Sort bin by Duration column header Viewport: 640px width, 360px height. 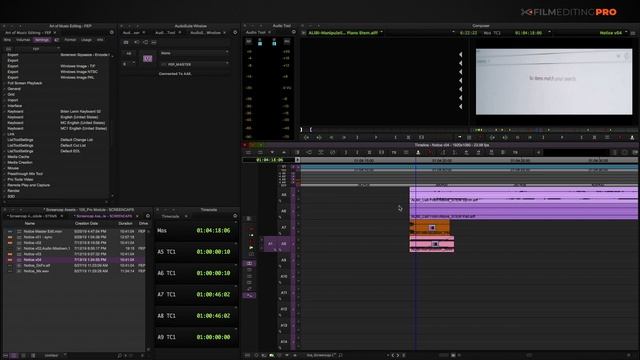coord(125,224)
